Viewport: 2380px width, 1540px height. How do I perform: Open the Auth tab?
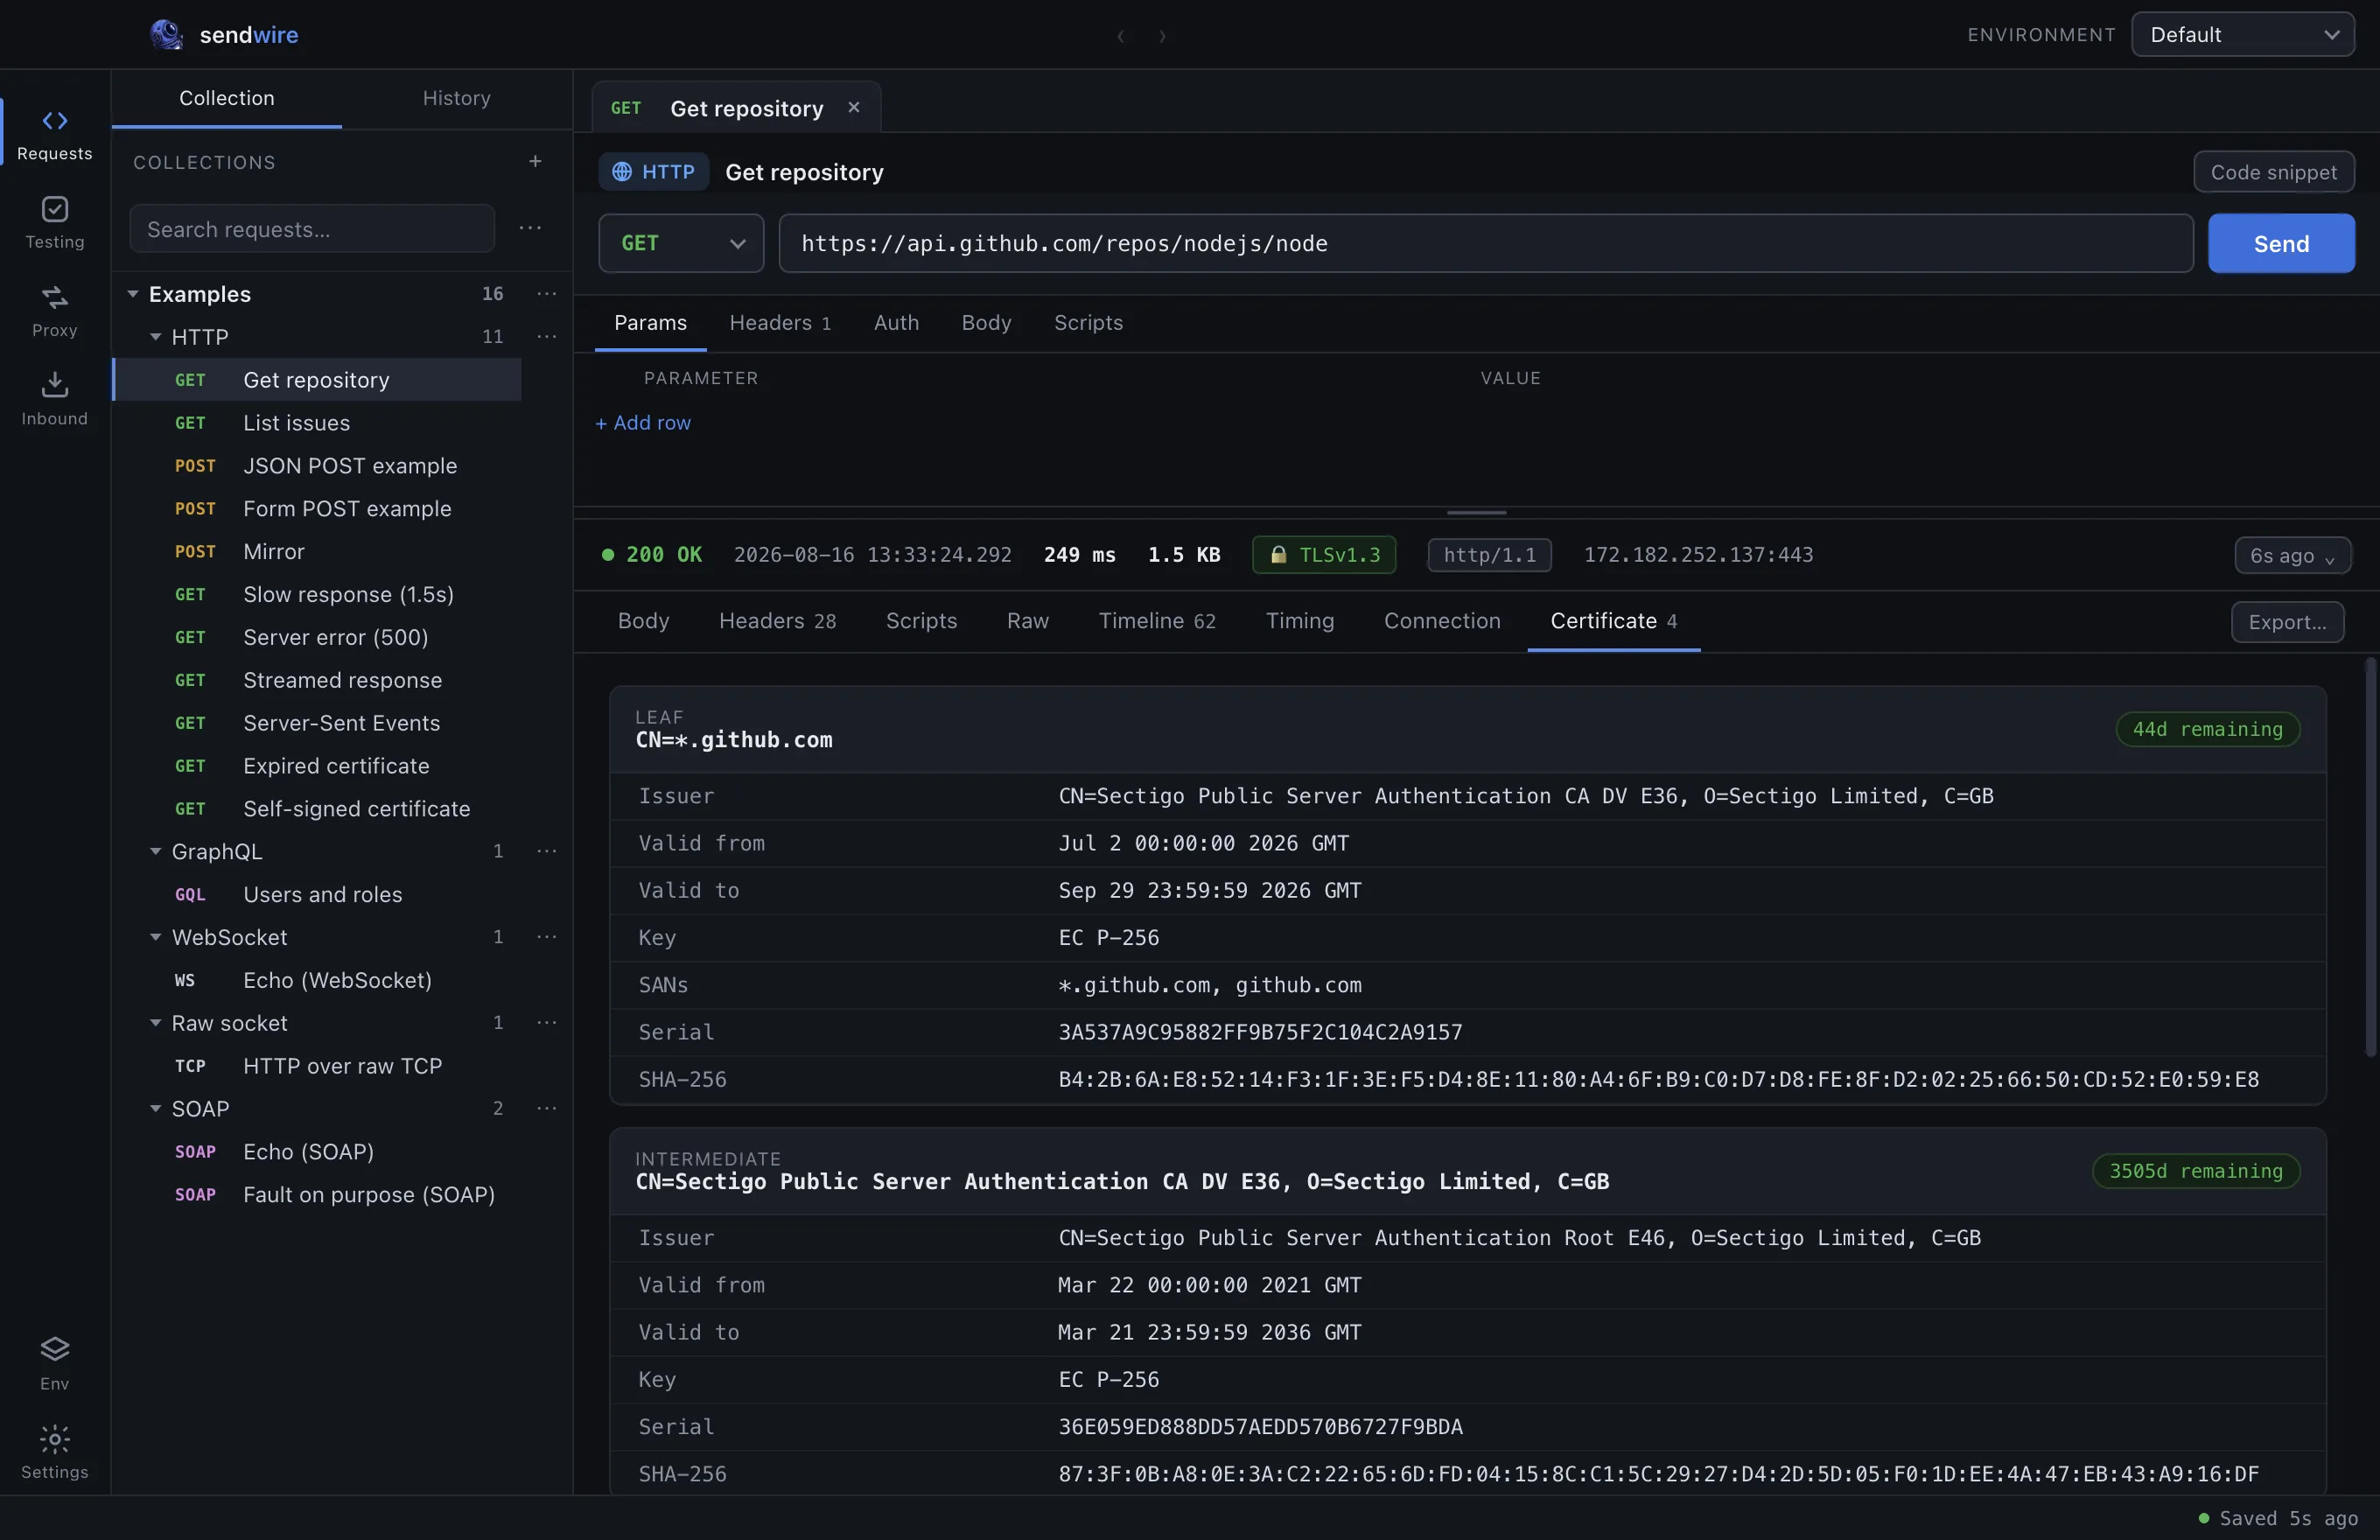tap(896, 323)
